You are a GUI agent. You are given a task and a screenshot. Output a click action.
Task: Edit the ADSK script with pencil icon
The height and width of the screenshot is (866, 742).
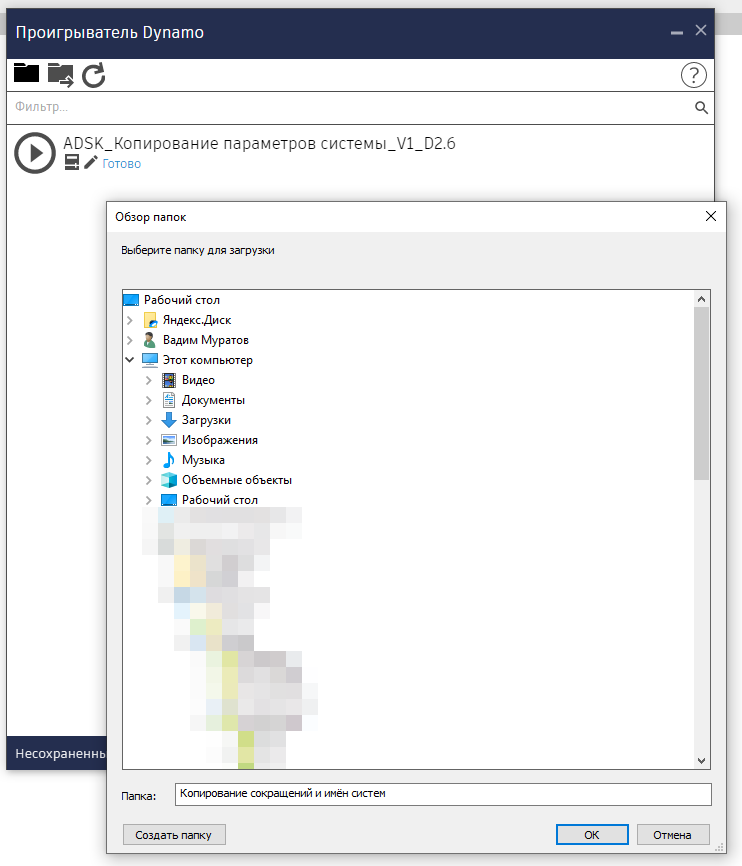(x=91, y=162)
